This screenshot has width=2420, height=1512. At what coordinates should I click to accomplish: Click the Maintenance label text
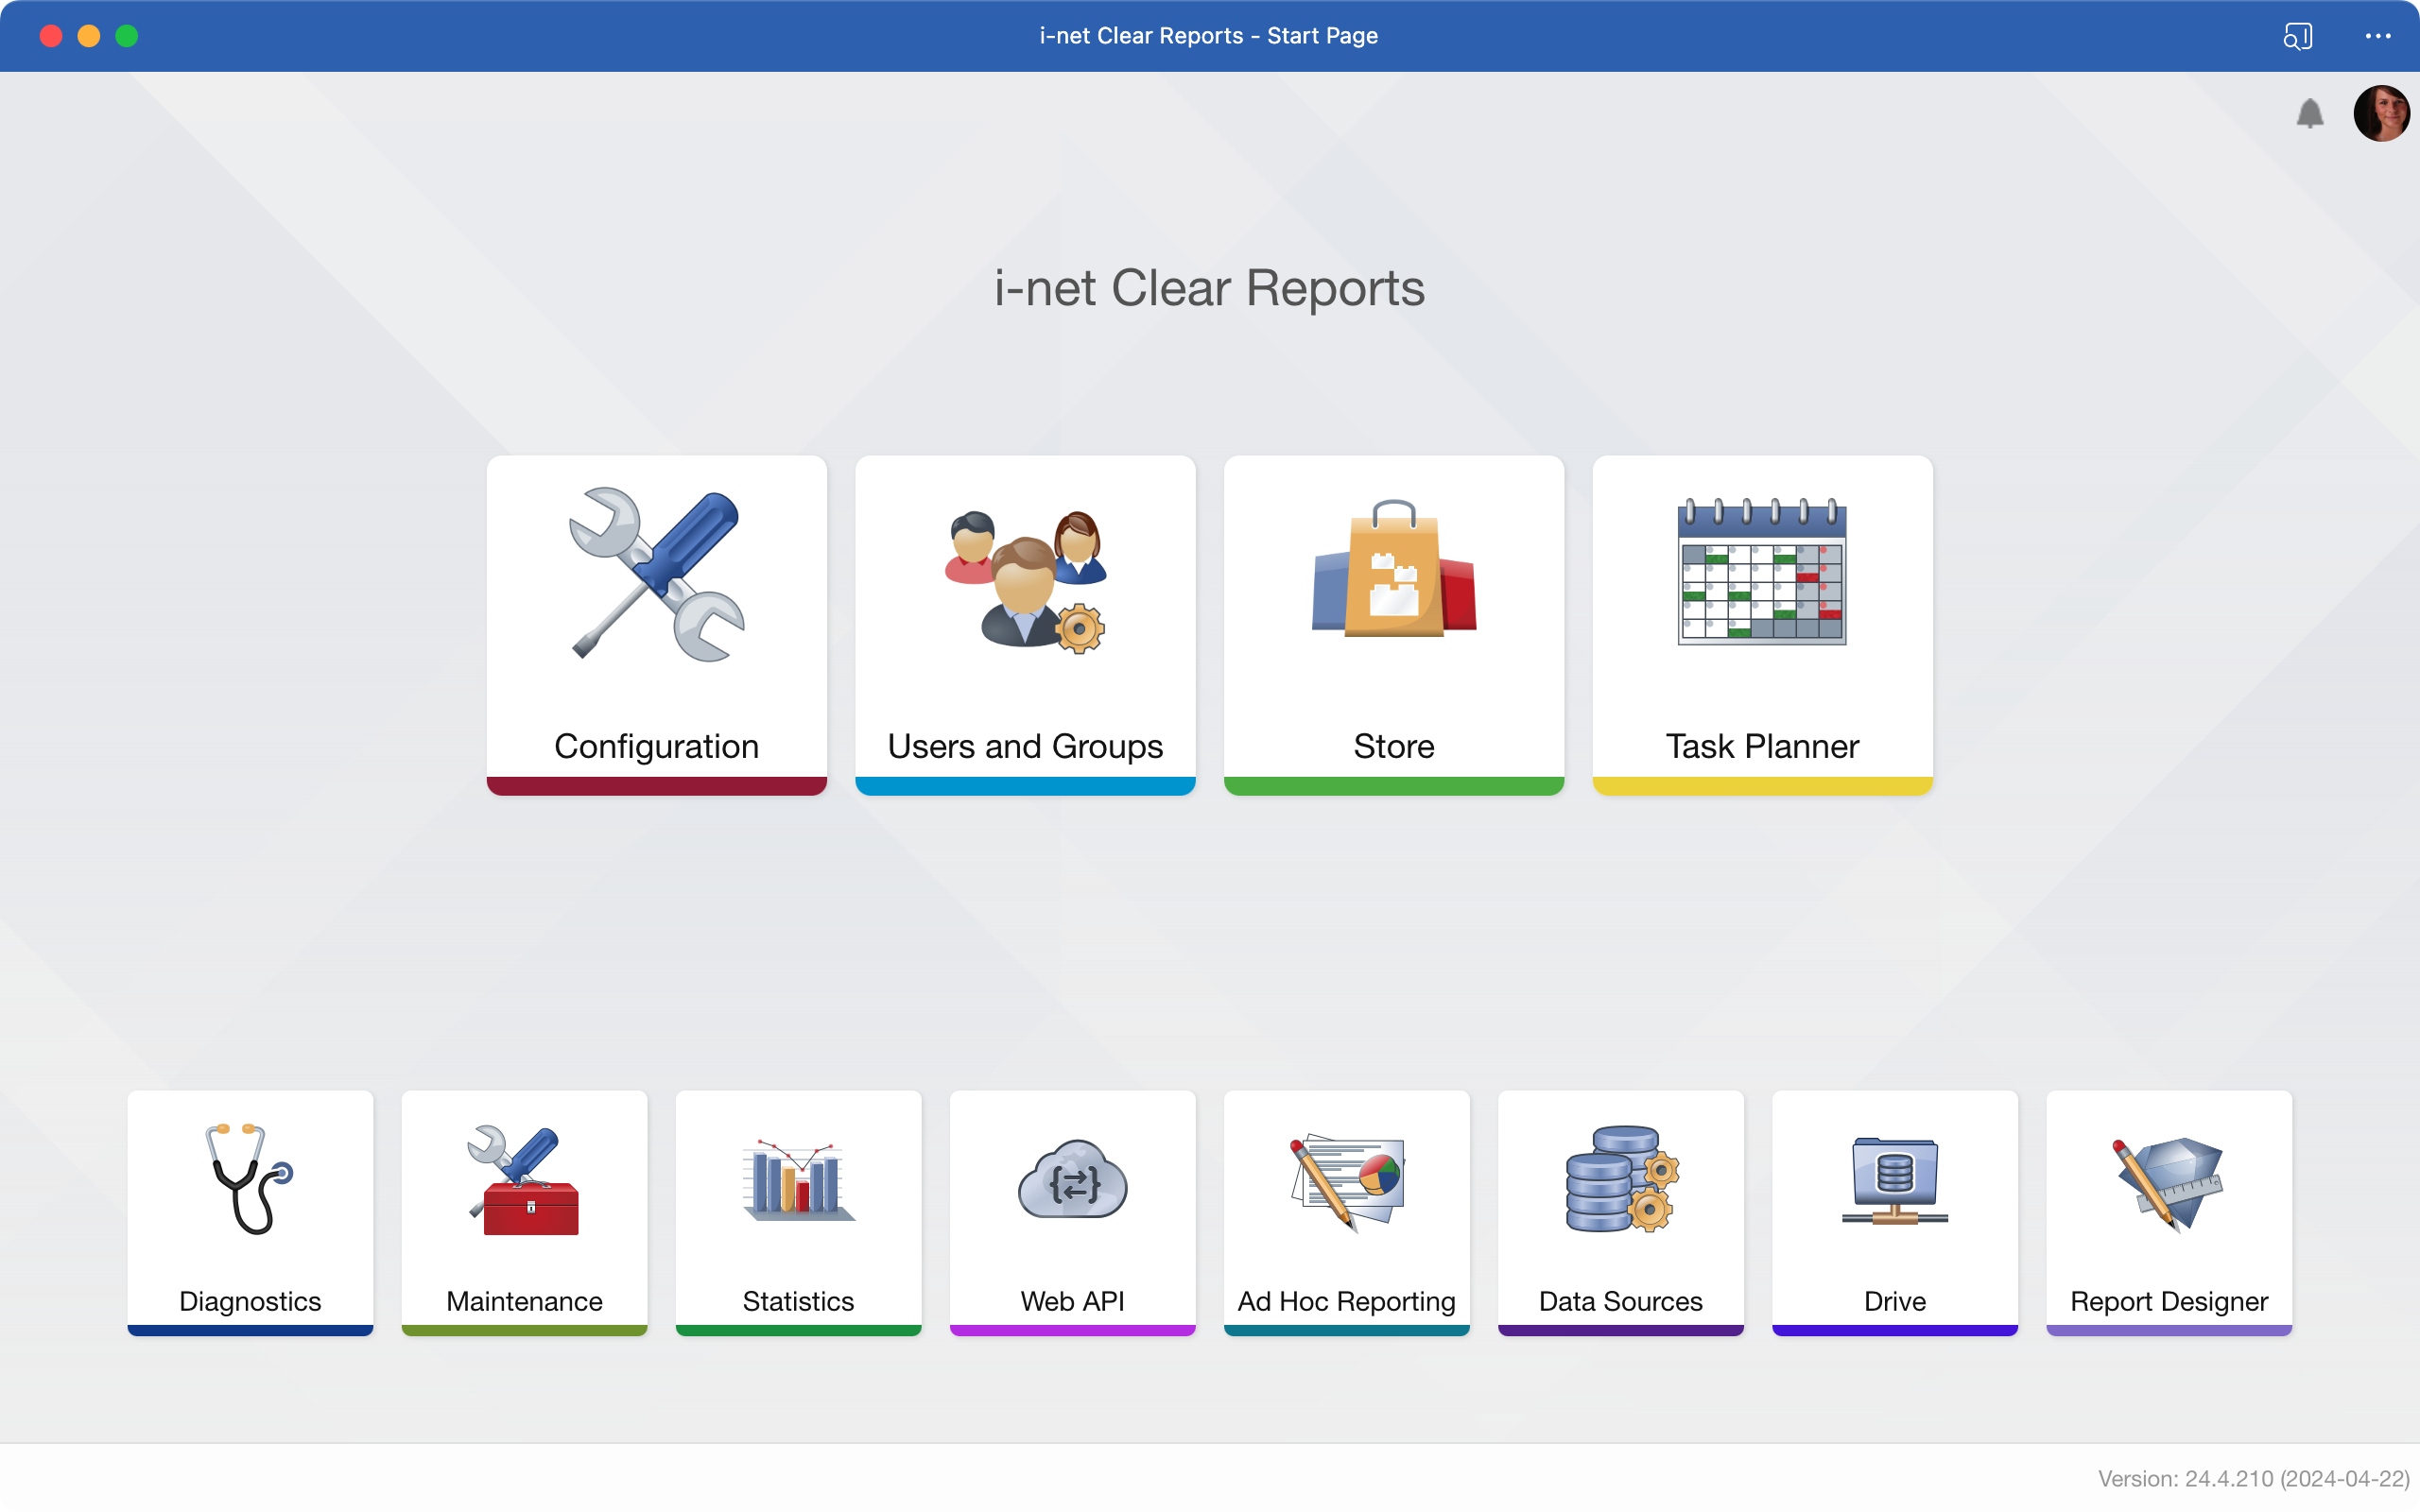tap(524, 1301)
